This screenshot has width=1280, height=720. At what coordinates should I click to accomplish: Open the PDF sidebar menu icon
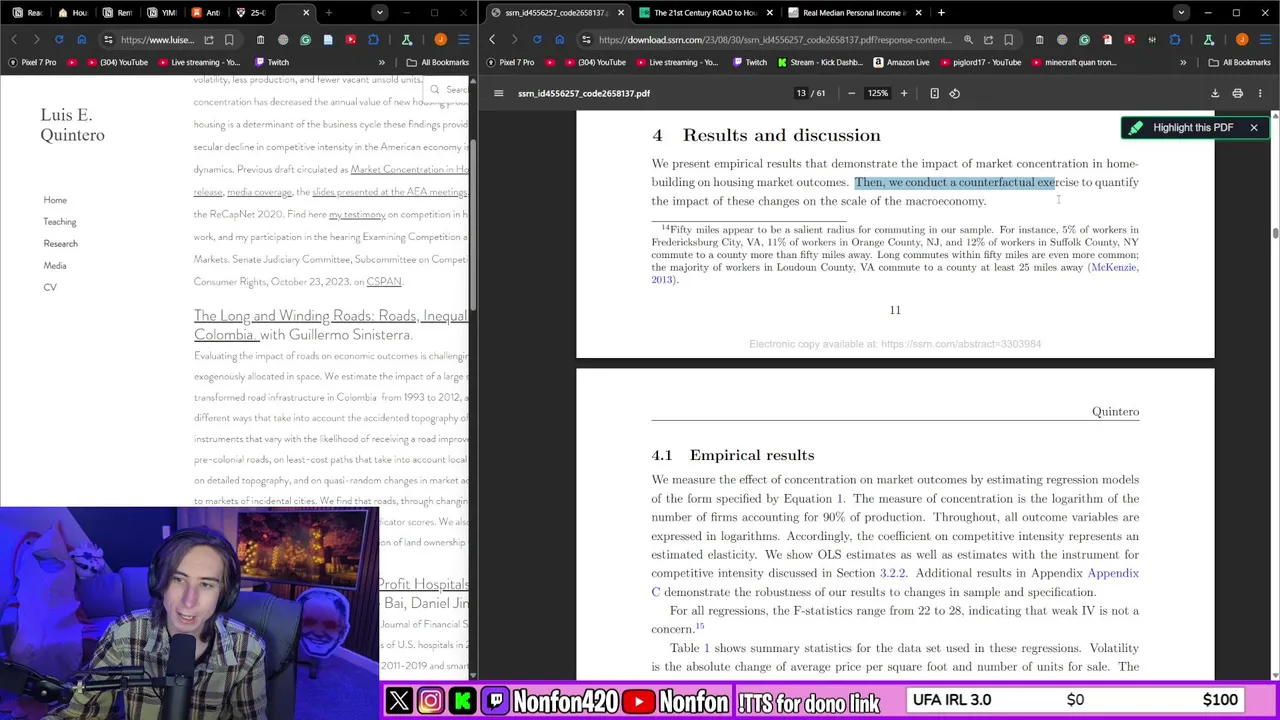point(498,93)
